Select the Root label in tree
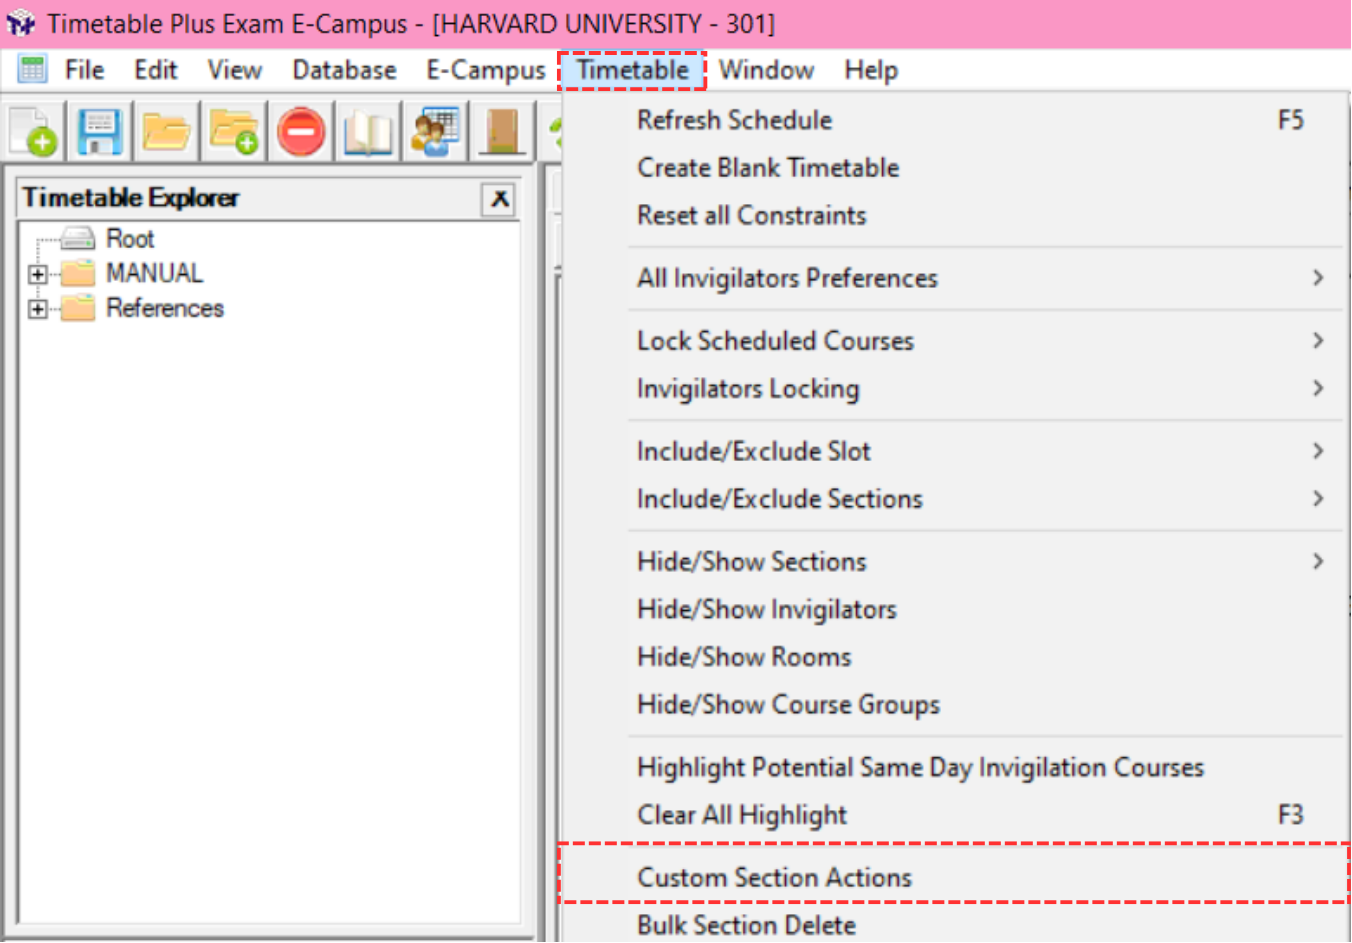This screenshot has height=943, width=1352. pos(130,239)
